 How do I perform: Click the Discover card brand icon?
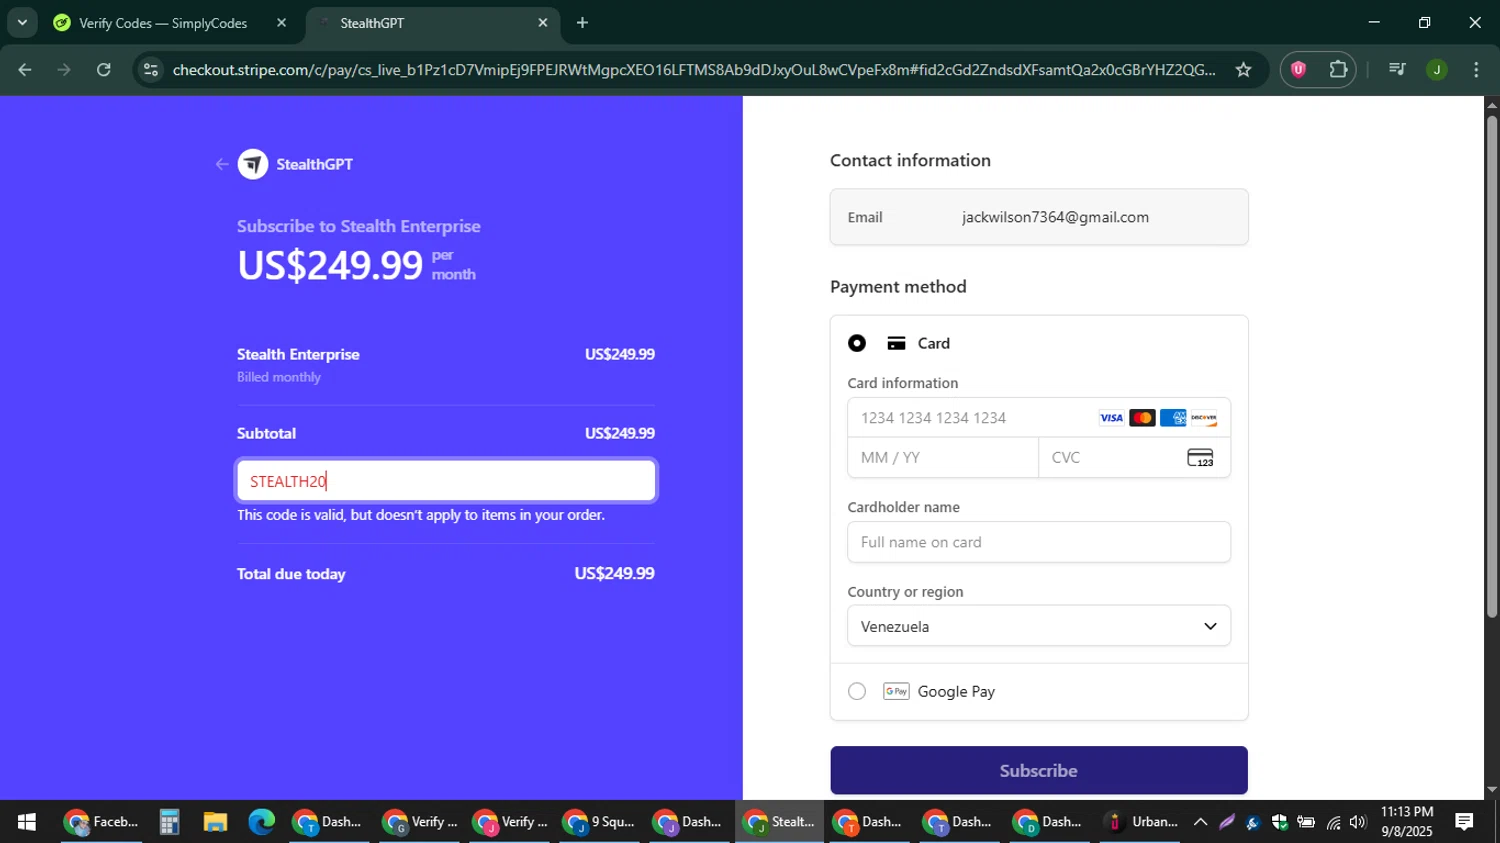(1204, 418)
